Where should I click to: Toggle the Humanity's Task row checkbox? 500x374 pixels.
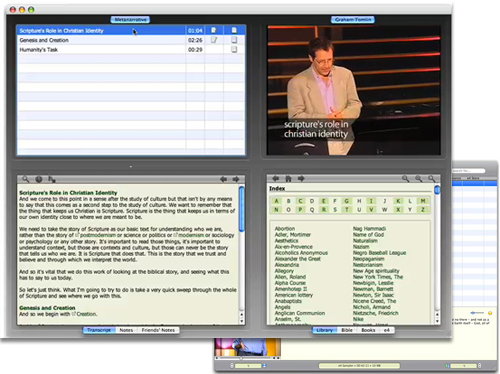tap(234, 49)
